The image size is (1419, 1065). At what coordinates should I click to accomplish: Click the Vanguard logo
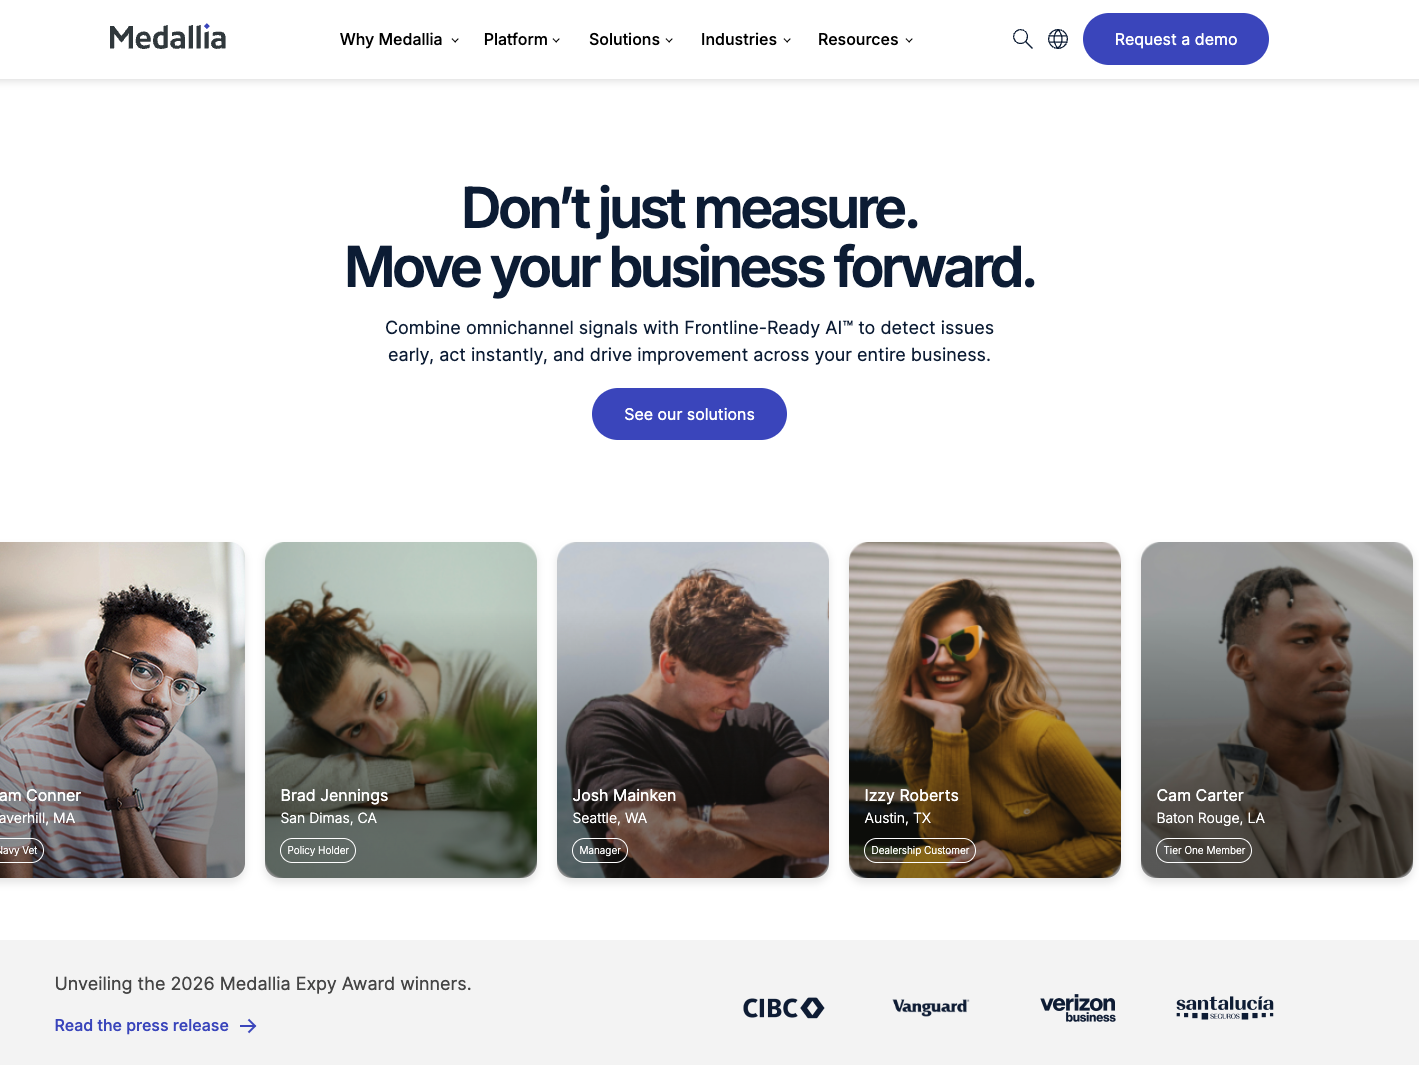pyautogui.click(x=930, y=1007)
